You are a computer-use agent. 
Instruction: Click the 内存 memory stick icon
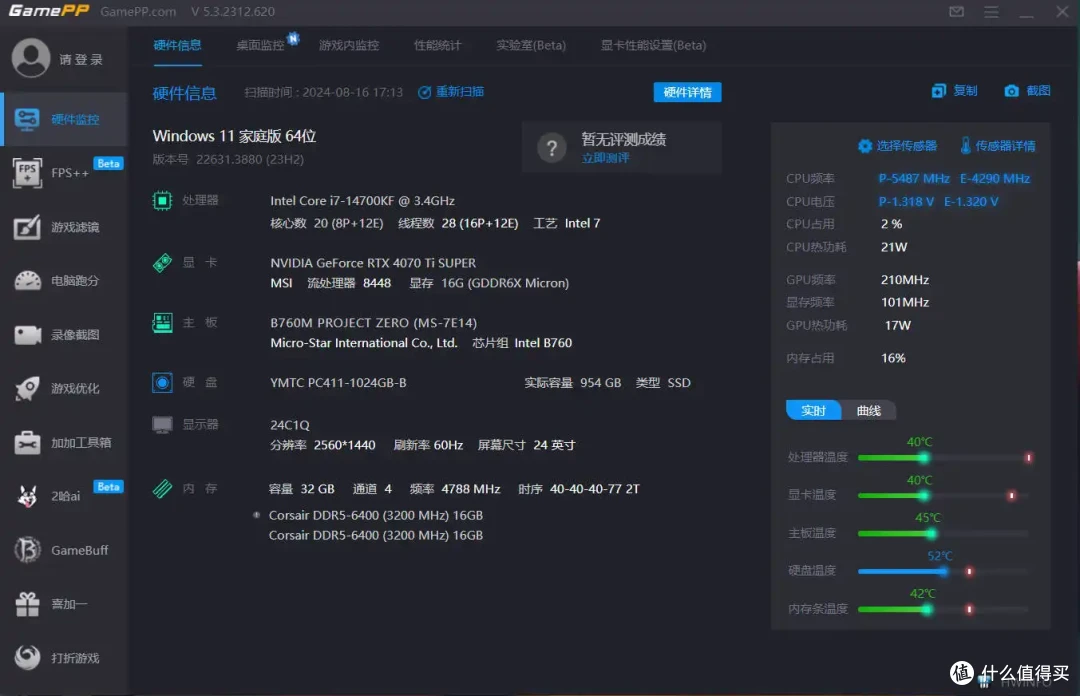[x=162, y=489]
